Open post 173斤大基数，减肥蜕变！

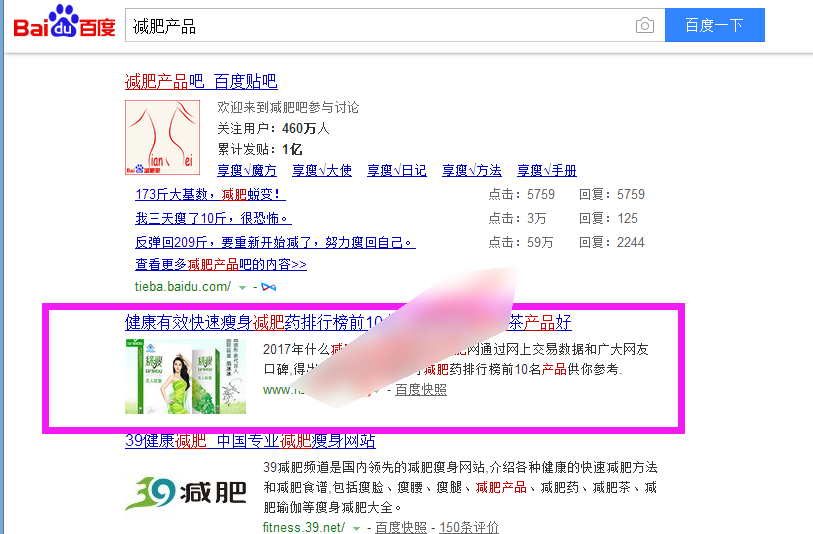click(210, 194)
